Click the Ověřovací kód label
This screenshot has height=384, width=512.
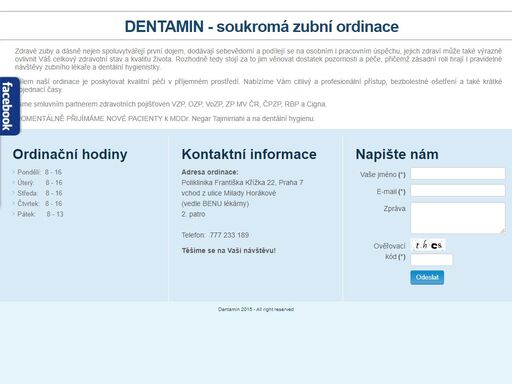(389, 251)
